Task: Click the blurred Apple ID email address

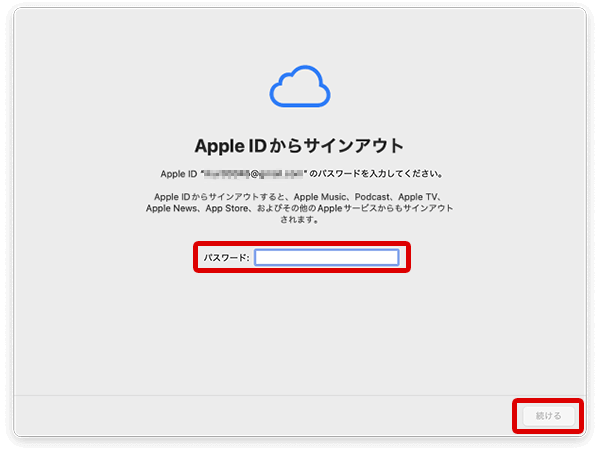Action: [x=253, y=174]
